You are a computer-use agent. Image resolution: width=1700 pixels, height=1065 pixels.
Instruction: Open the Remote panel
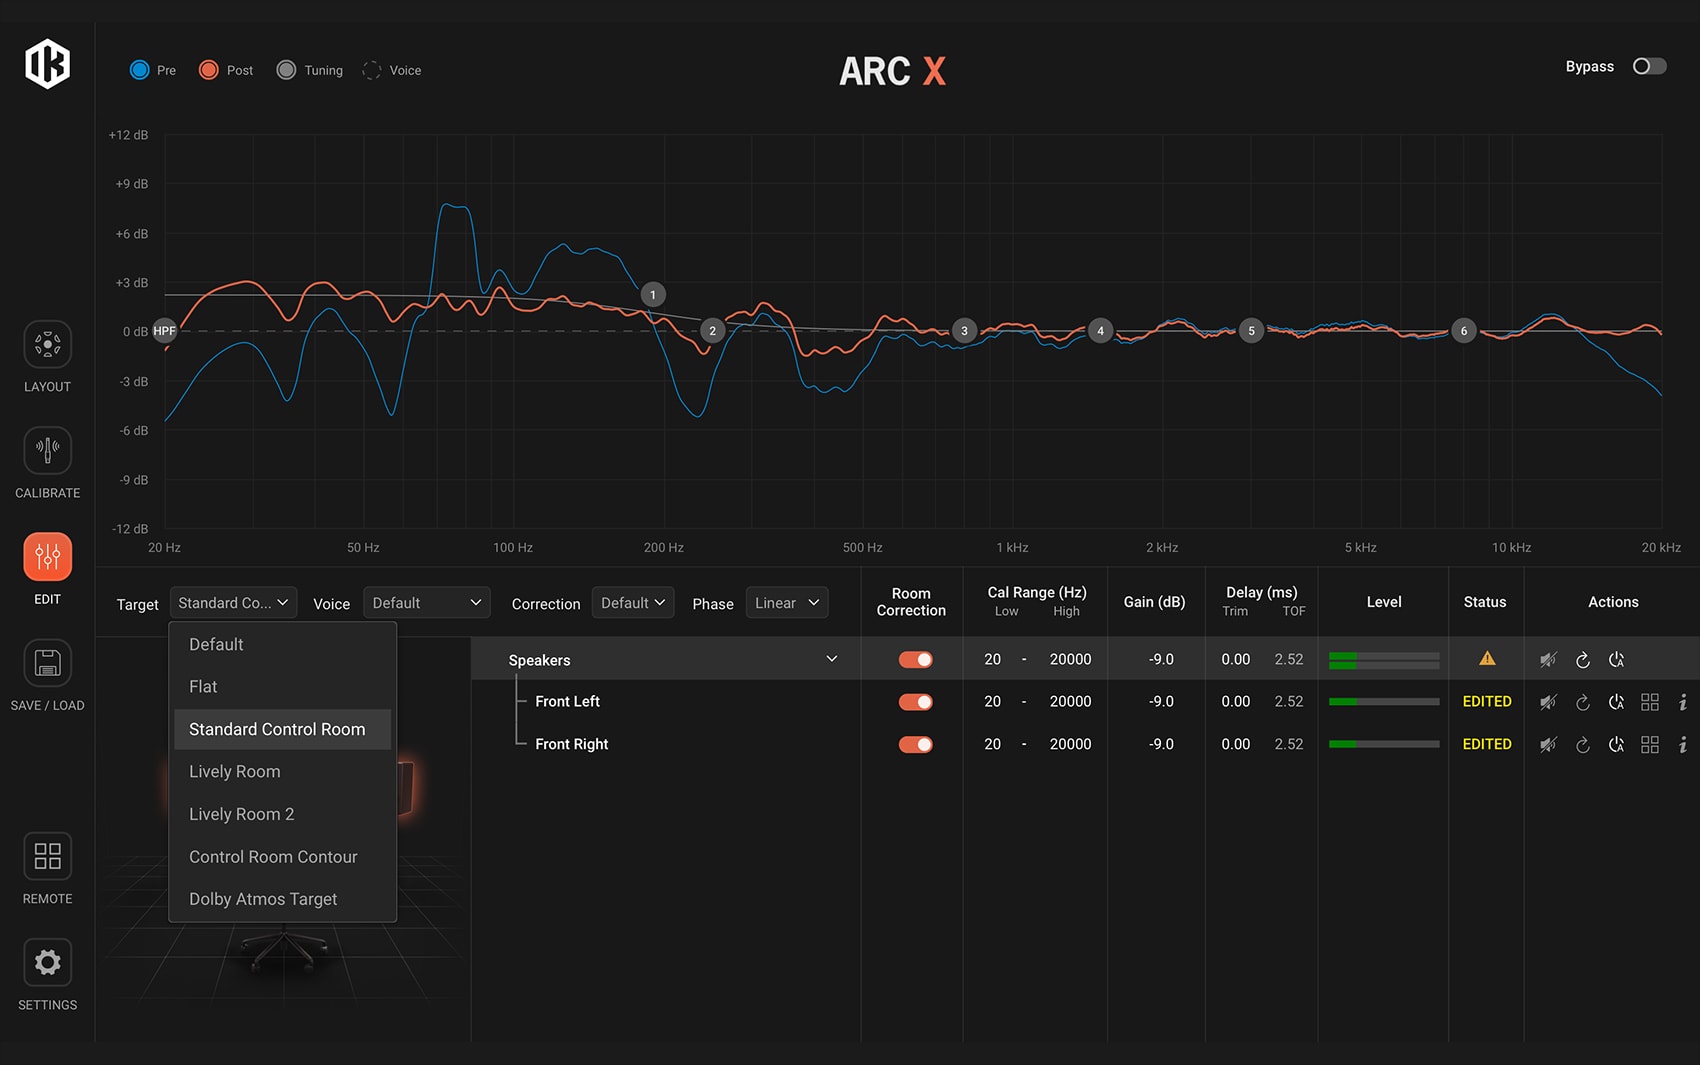tap(47, 857)
